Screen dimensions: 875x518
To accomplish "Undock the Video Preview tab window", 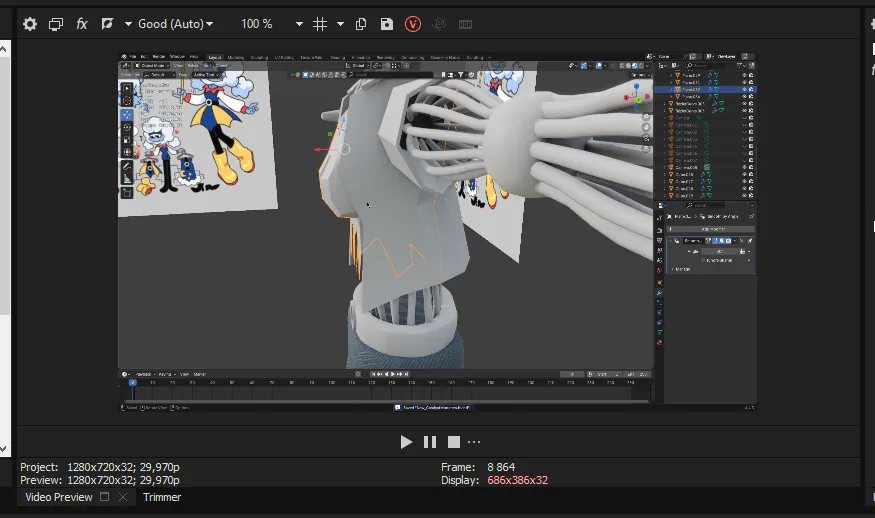I will 104,496.
